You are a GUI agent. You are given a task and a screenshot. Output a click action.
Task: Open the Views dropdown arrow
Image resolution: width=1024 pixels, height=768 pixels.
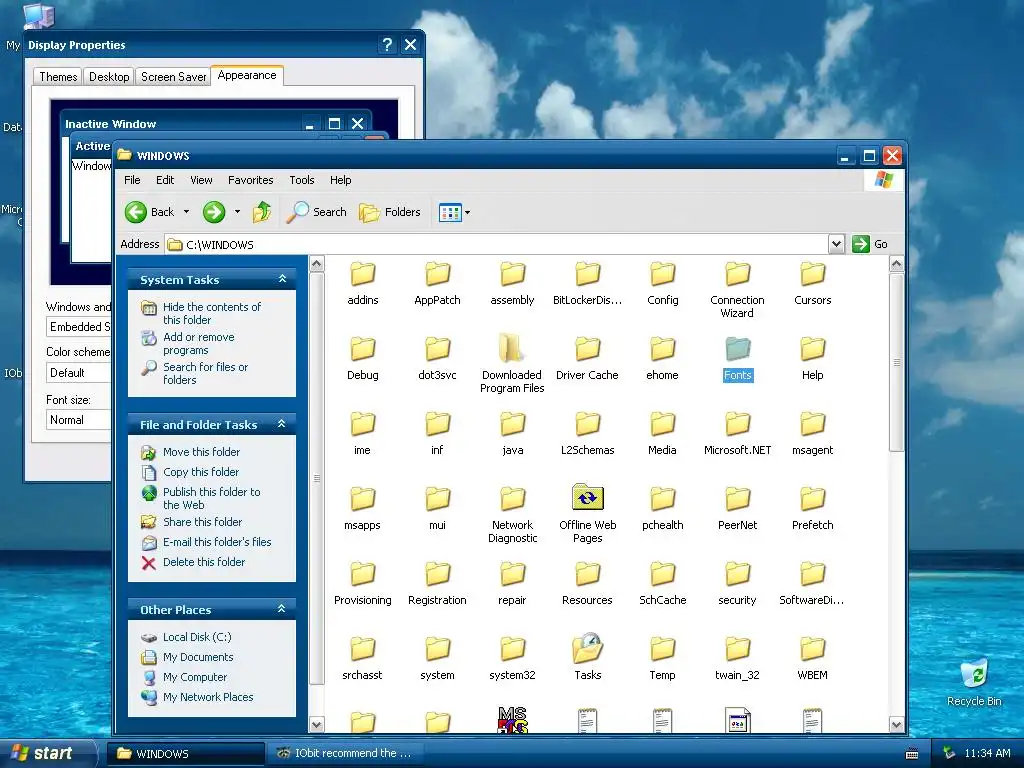click(468, 212)
